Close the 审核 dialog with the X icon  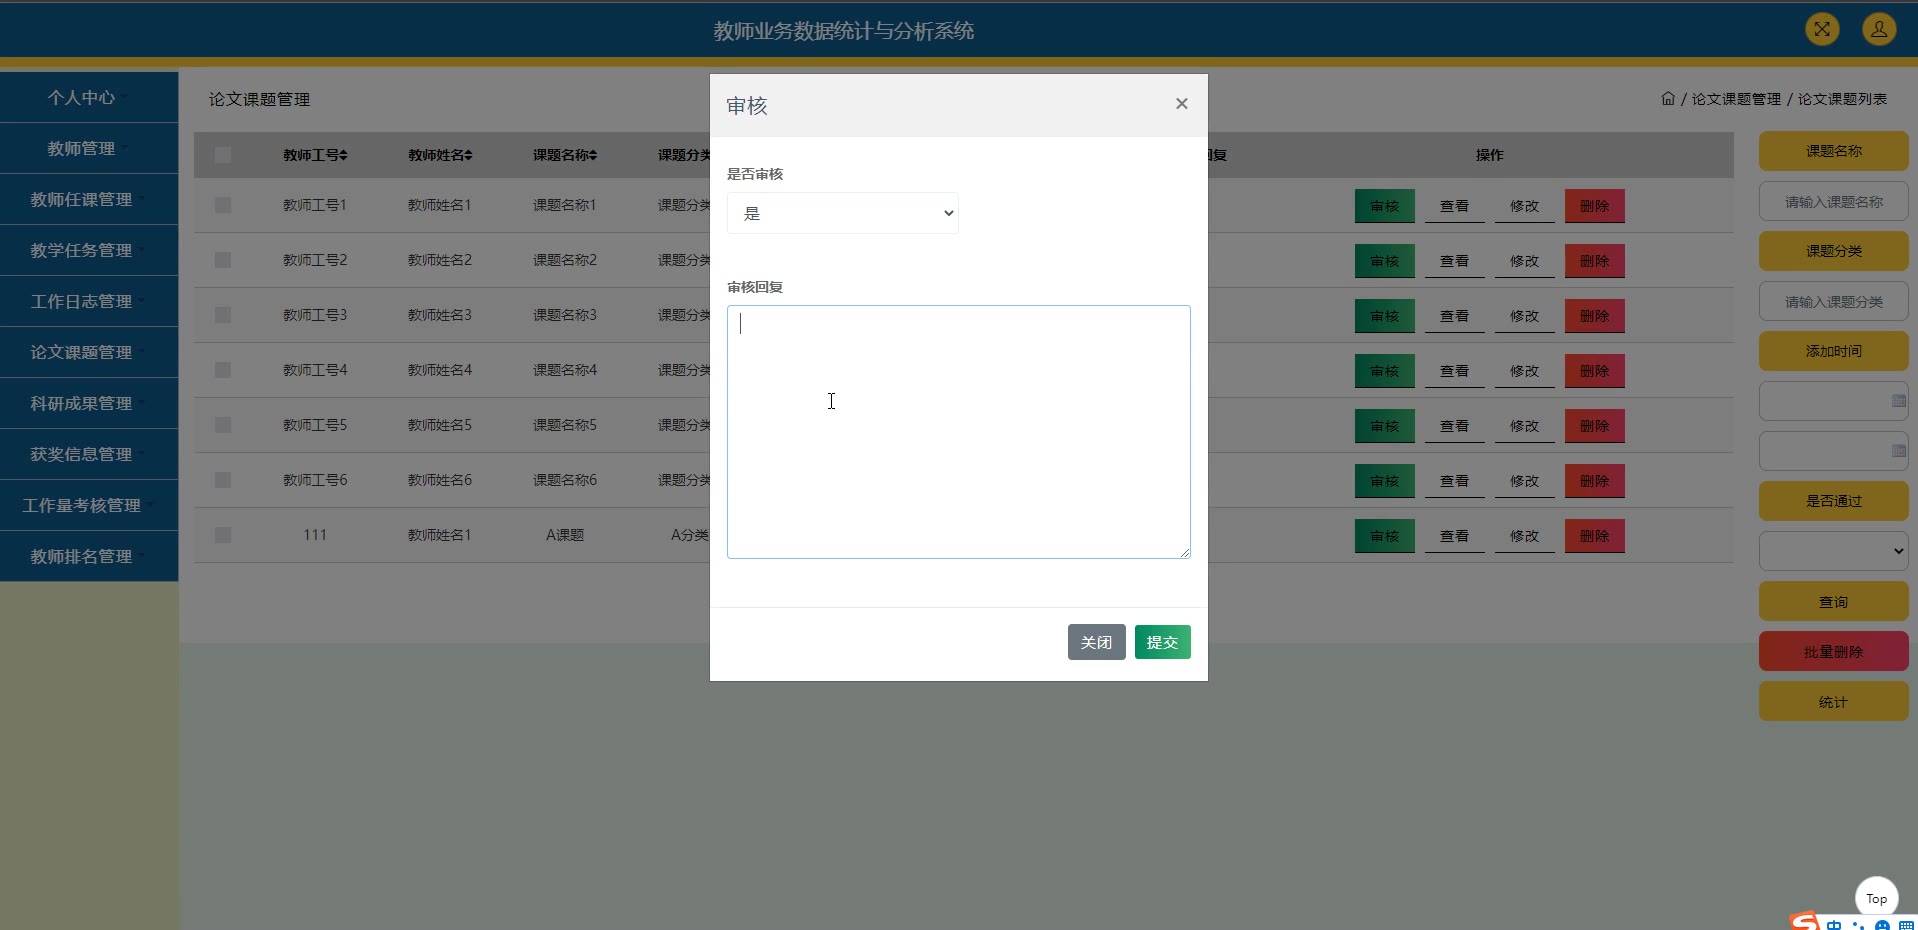[1182, 104]
